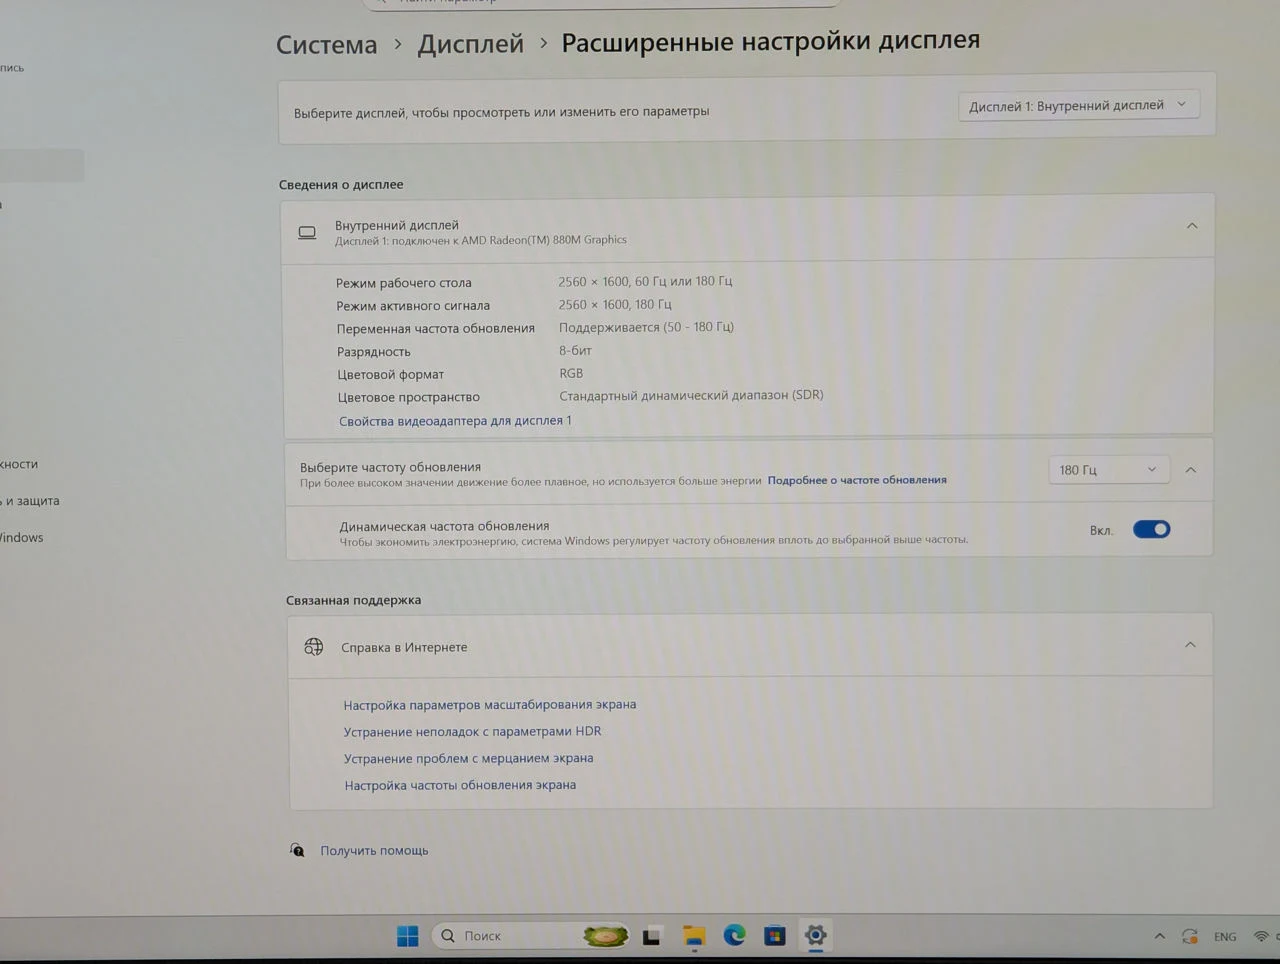Click the Settings gear taskbar icon
This screenshot has width=1280, height=964.
(x=816, y=935)
